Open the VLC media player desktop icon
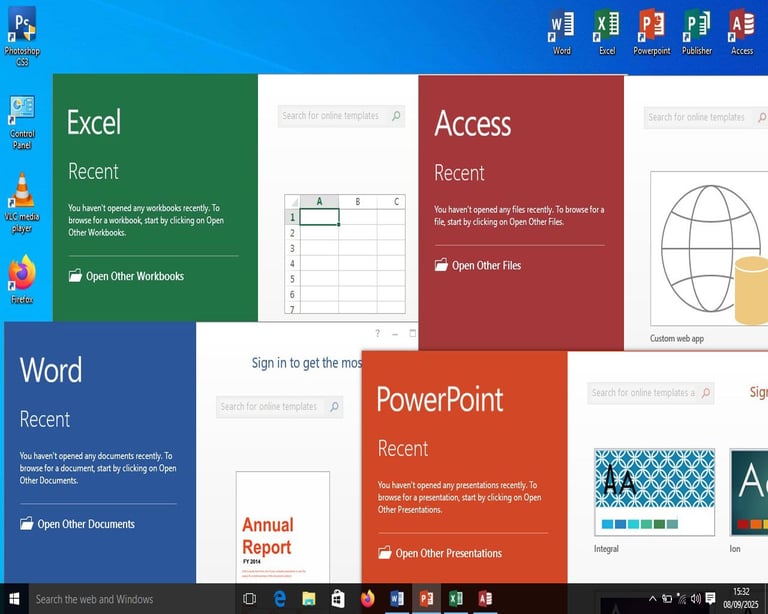The height and width of the screenshot is (614, 768). pos(22,203)
